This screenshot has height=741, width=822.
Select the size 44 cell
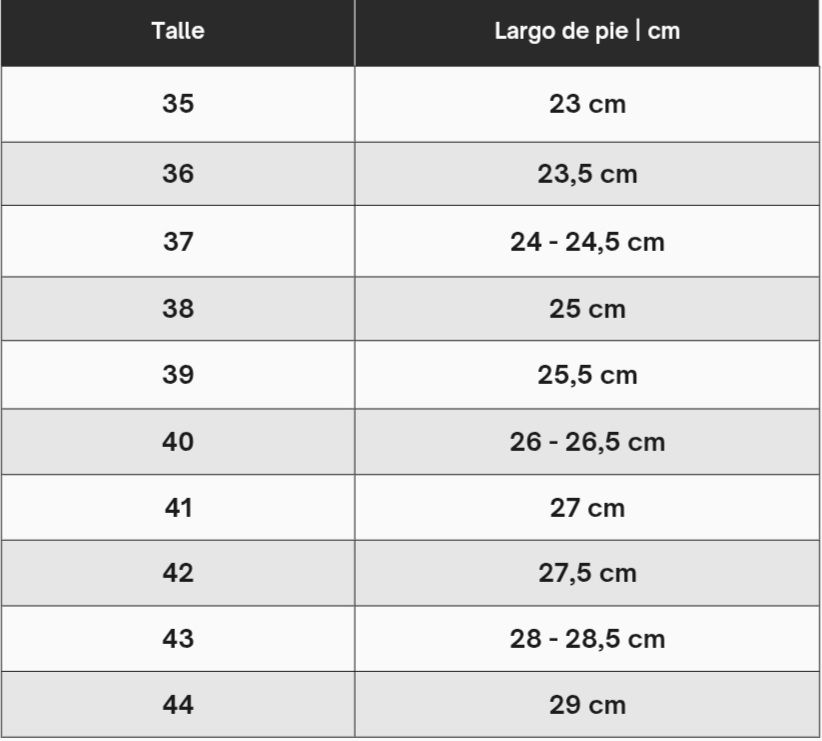(178, 705)
